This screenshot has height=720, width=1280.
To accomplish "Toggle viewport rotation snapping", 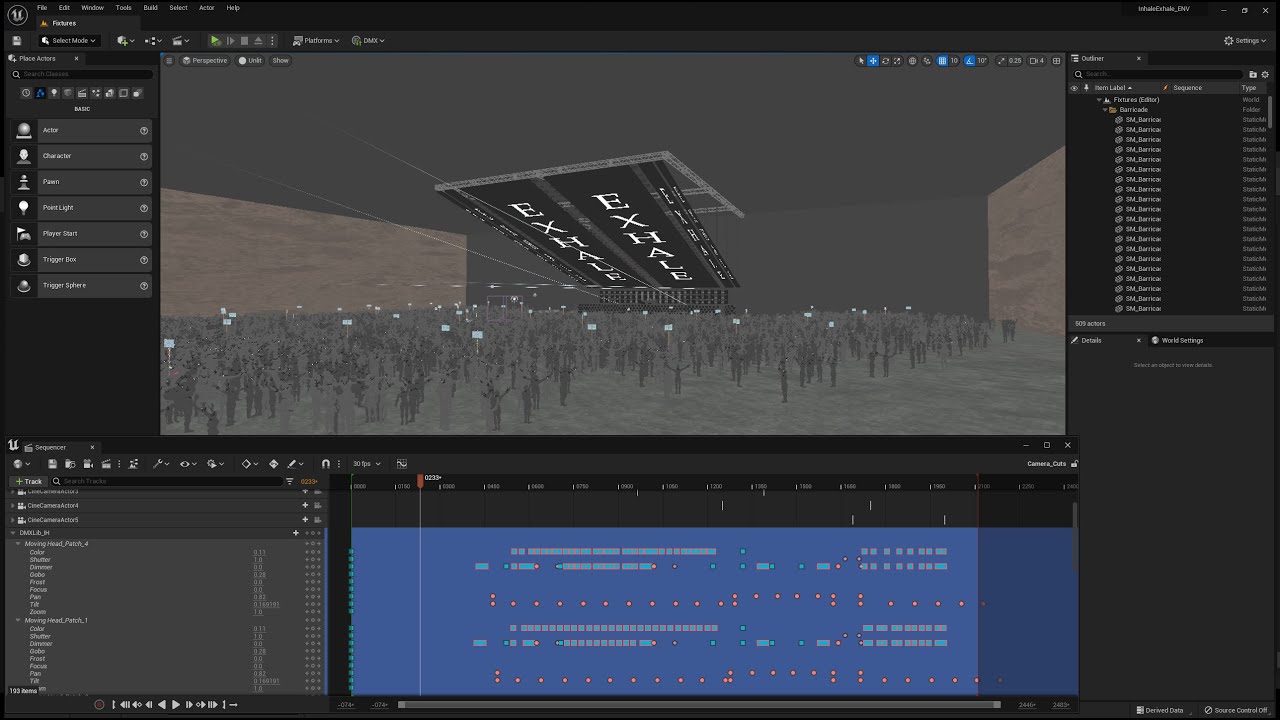I will (970, 61).
